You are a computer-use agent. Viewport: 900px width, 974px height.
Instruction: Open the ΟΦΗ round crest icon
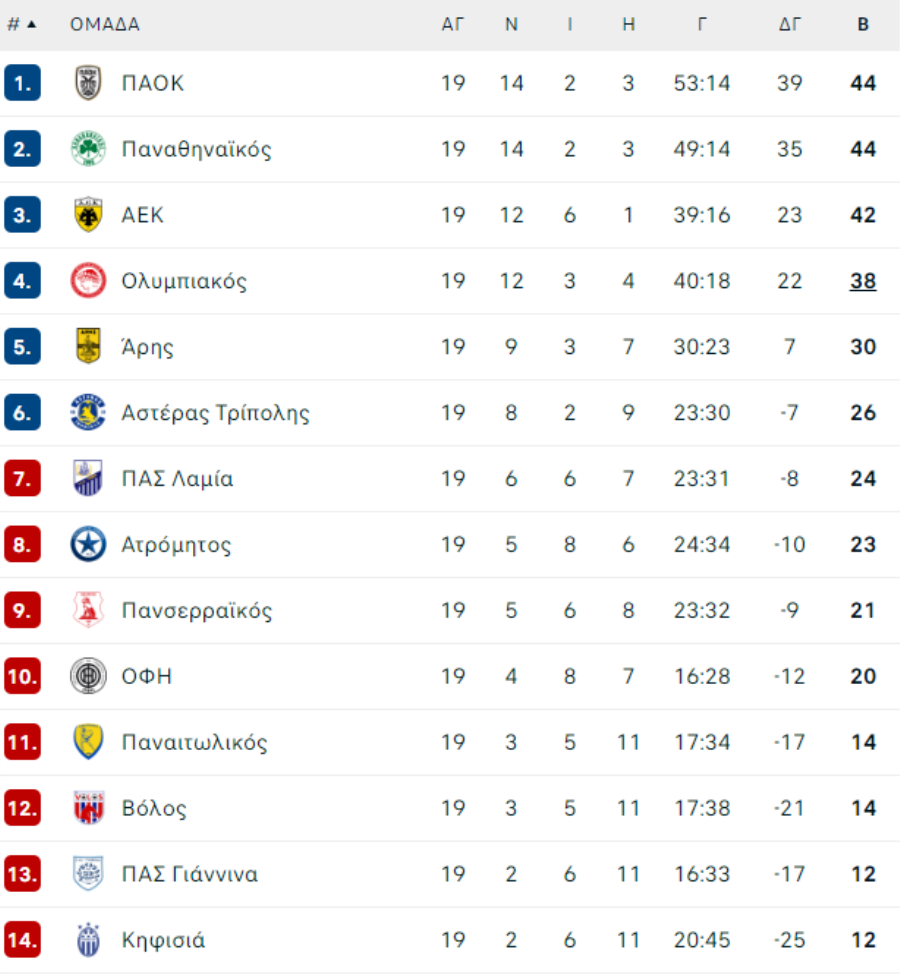(x=88, y=676)
